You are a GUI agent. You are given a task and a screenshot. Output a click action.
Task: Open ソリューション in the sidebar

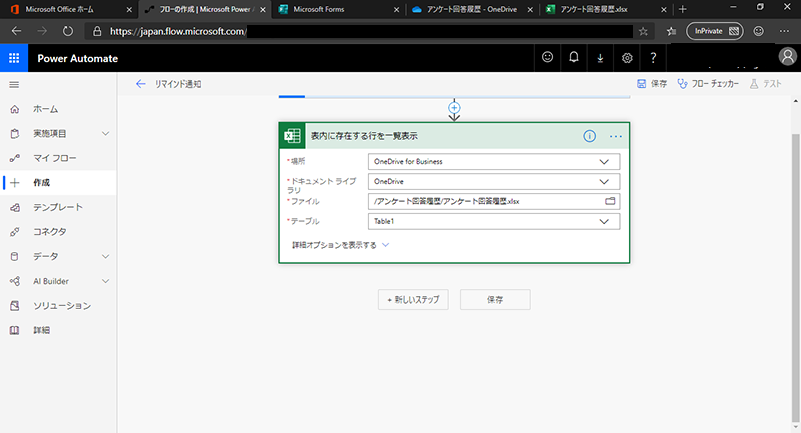58,305
